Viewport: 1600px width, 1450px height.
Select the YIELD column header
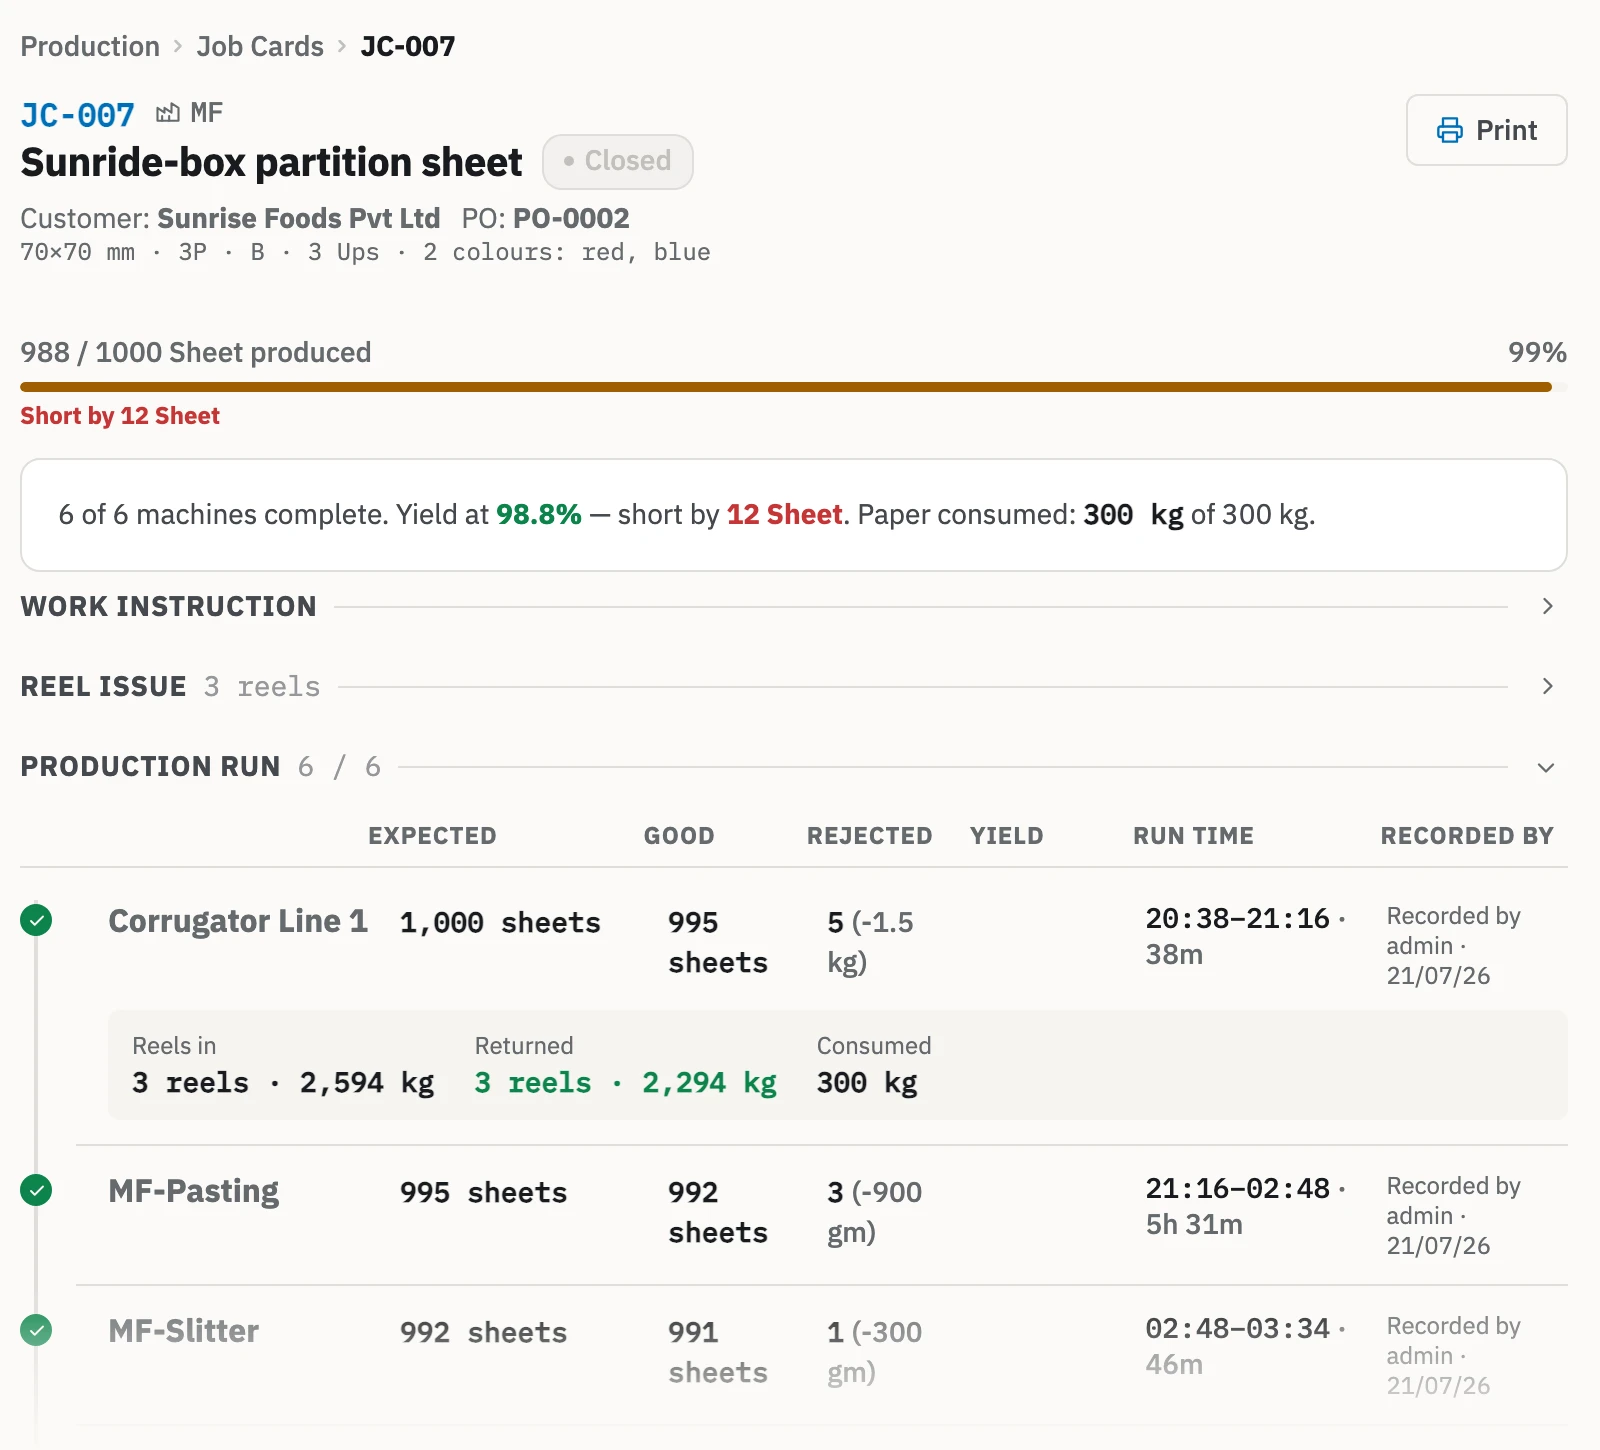1006,836
